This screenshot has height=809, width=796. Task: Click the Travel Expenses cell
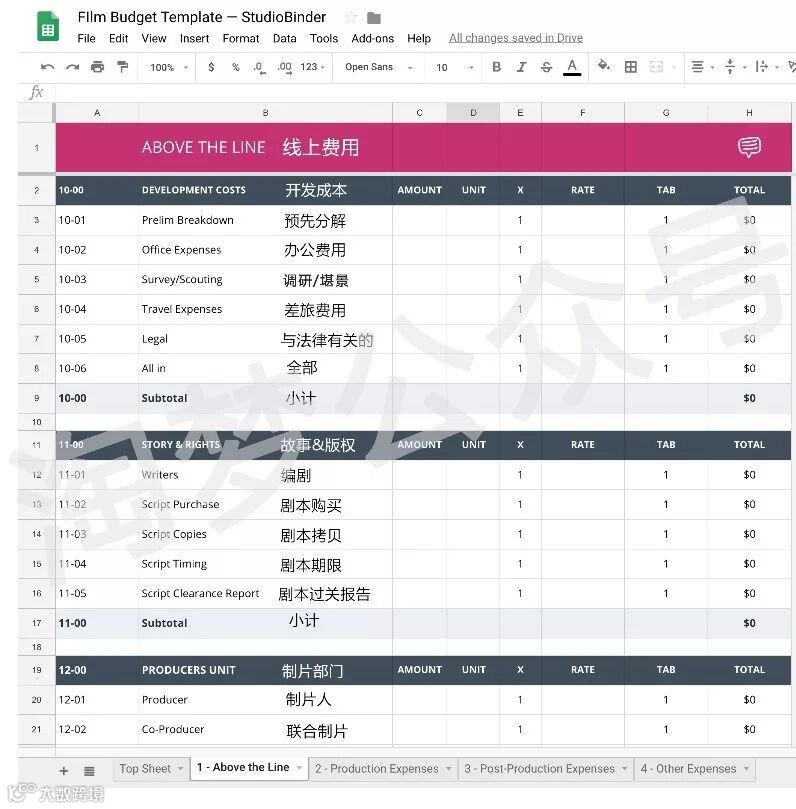tap(265, 310)
